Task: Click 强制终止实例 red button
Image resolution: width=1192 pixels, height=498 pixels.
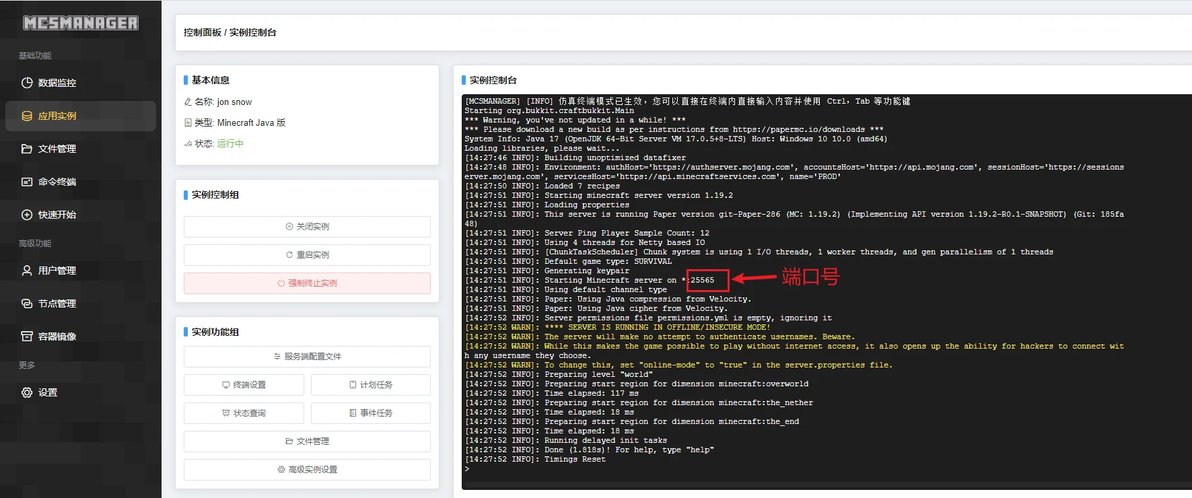Action: [307, 283]
